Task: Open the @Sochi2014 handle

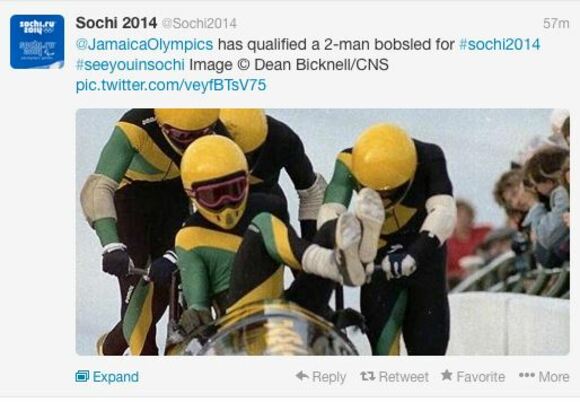Action: [x=199, y=24]
